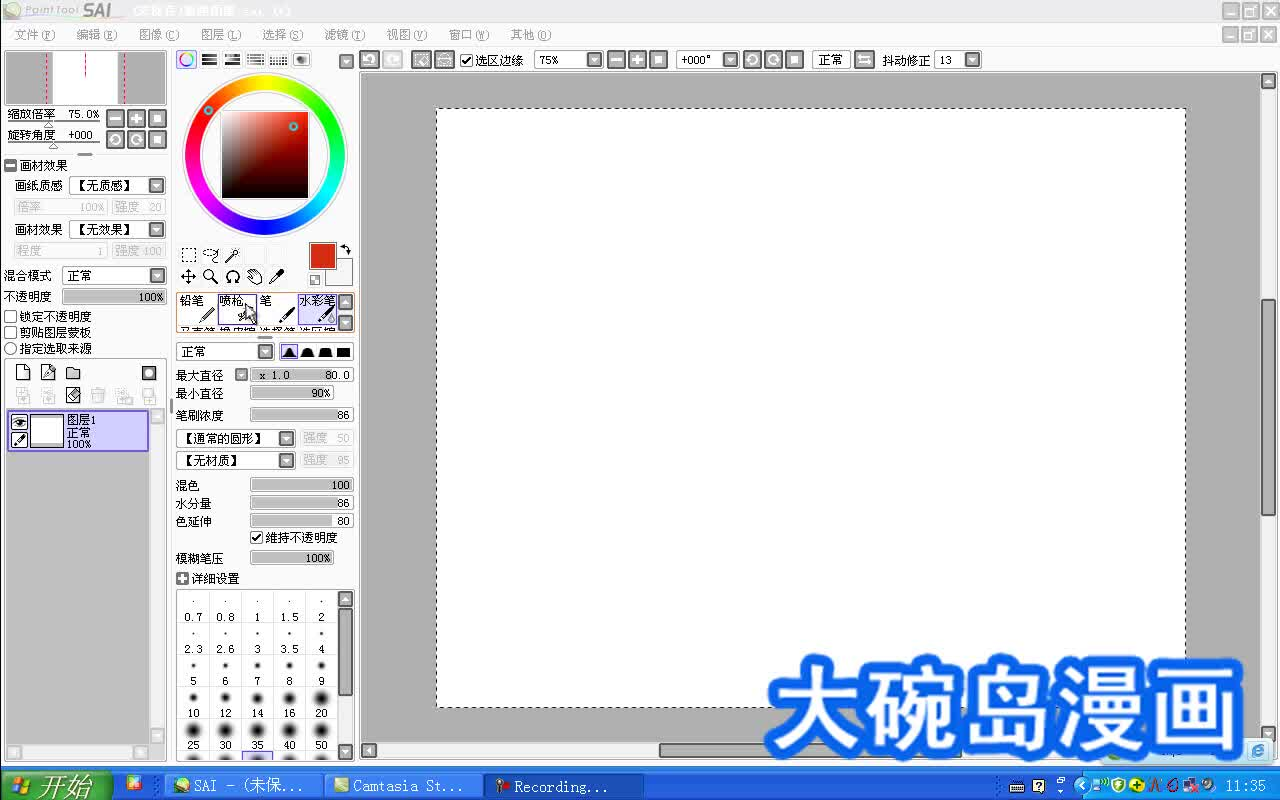1280x800 pixels.
Task: Rotate canvas counterclockwise in navigator panel
Action: 115,139
